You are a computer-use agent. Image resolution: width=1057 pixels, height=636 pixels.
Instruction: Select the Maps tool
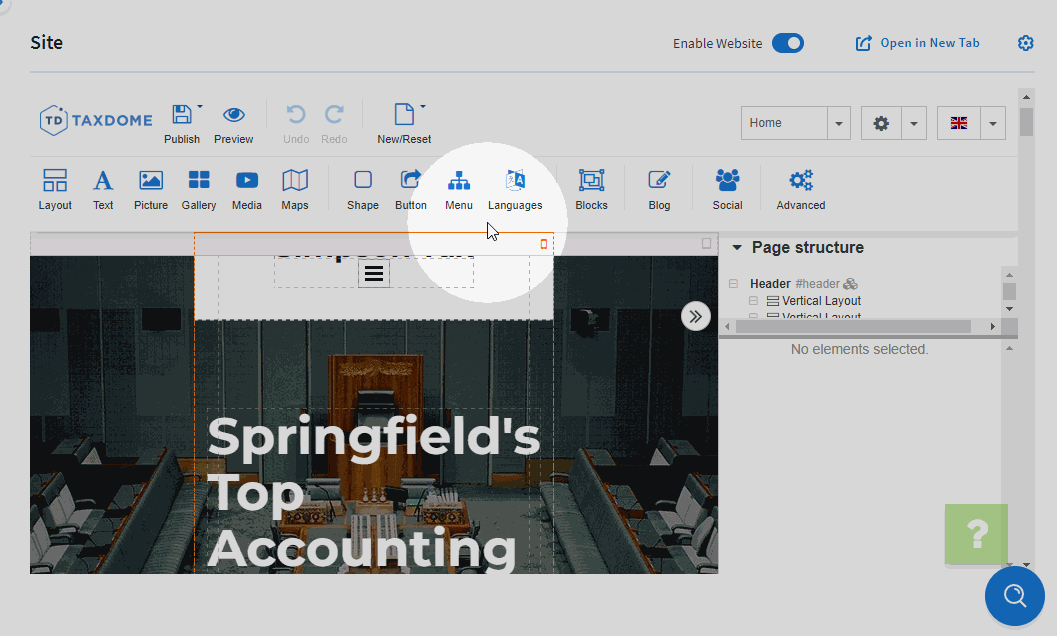click(295, 188)
